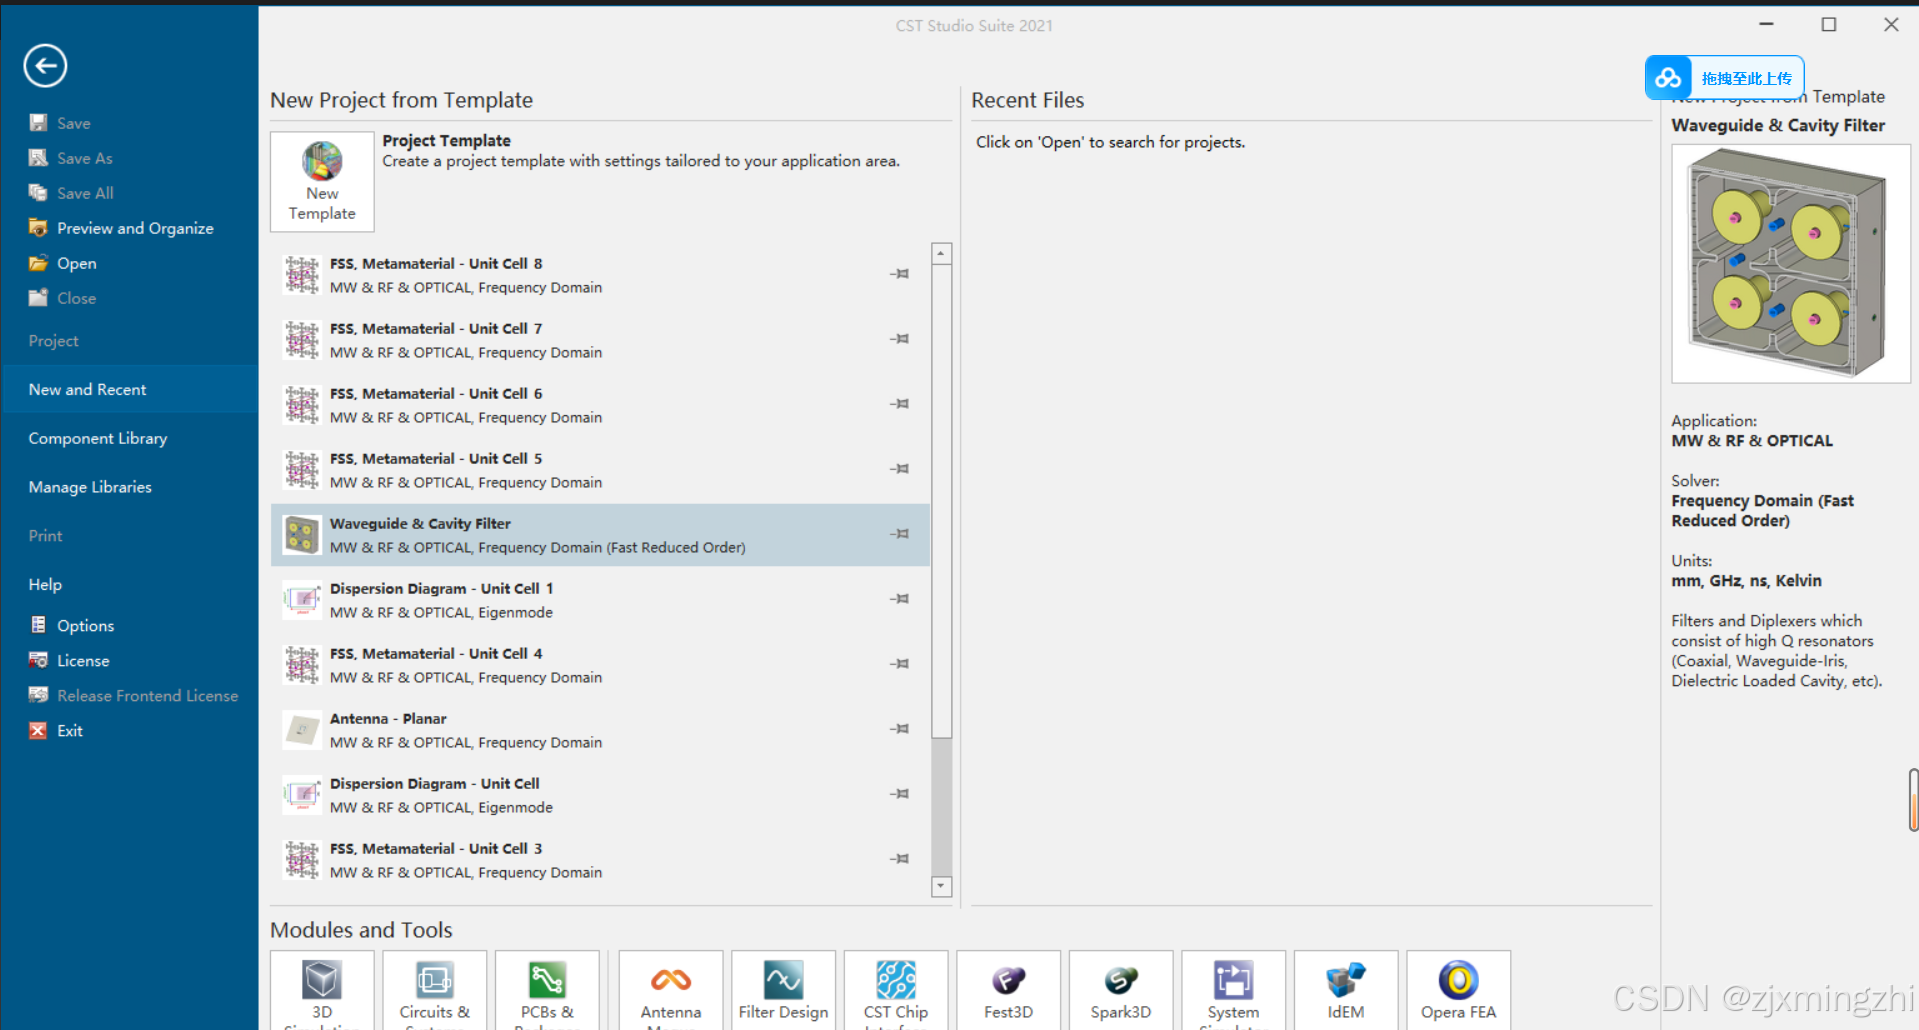Image resolution: width=1919 pixels, height=1030 pixels.
Task: Pin the Dispersion Diagram - Unit Cell template
Action: [900, 794]
